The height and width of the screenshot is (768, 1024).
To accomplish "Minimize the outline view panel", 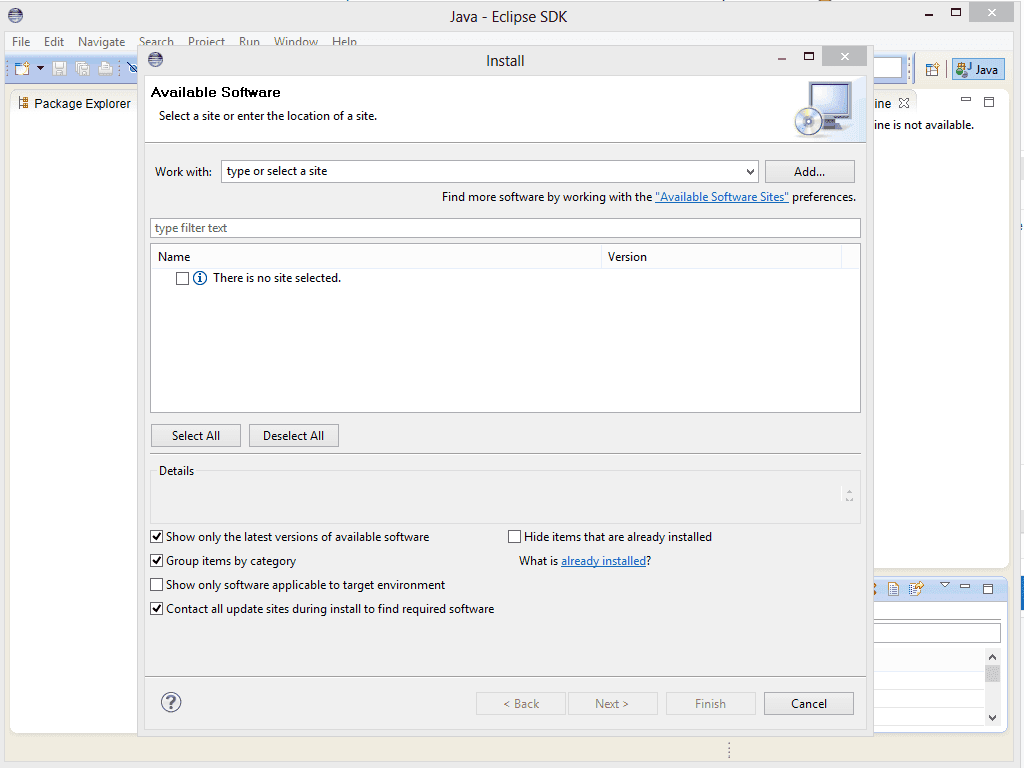I will [966, 100].
